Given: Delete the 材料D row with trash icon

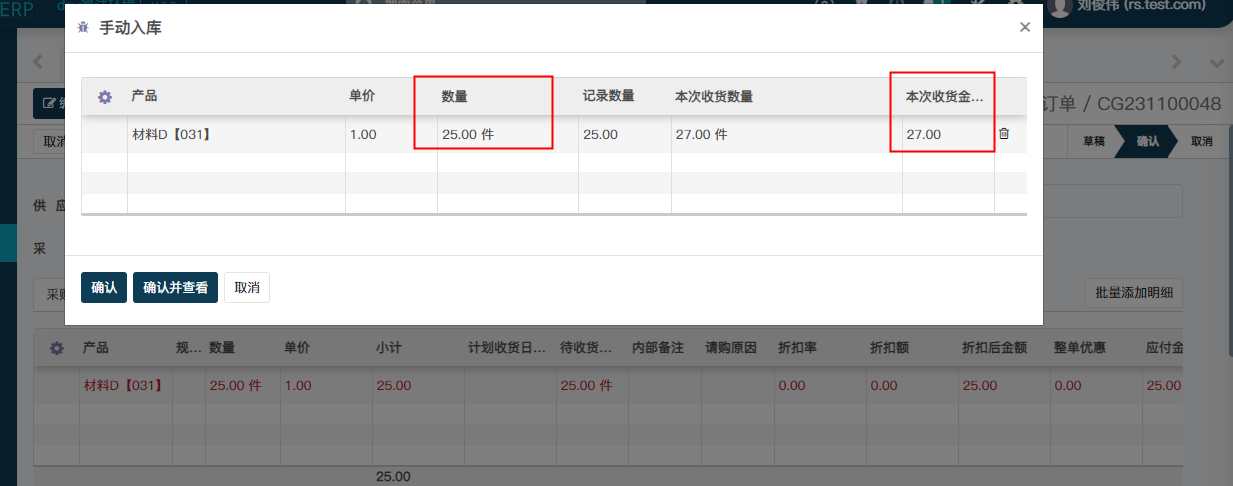Looking at the screenshot, I should (x=1004, y=134).
